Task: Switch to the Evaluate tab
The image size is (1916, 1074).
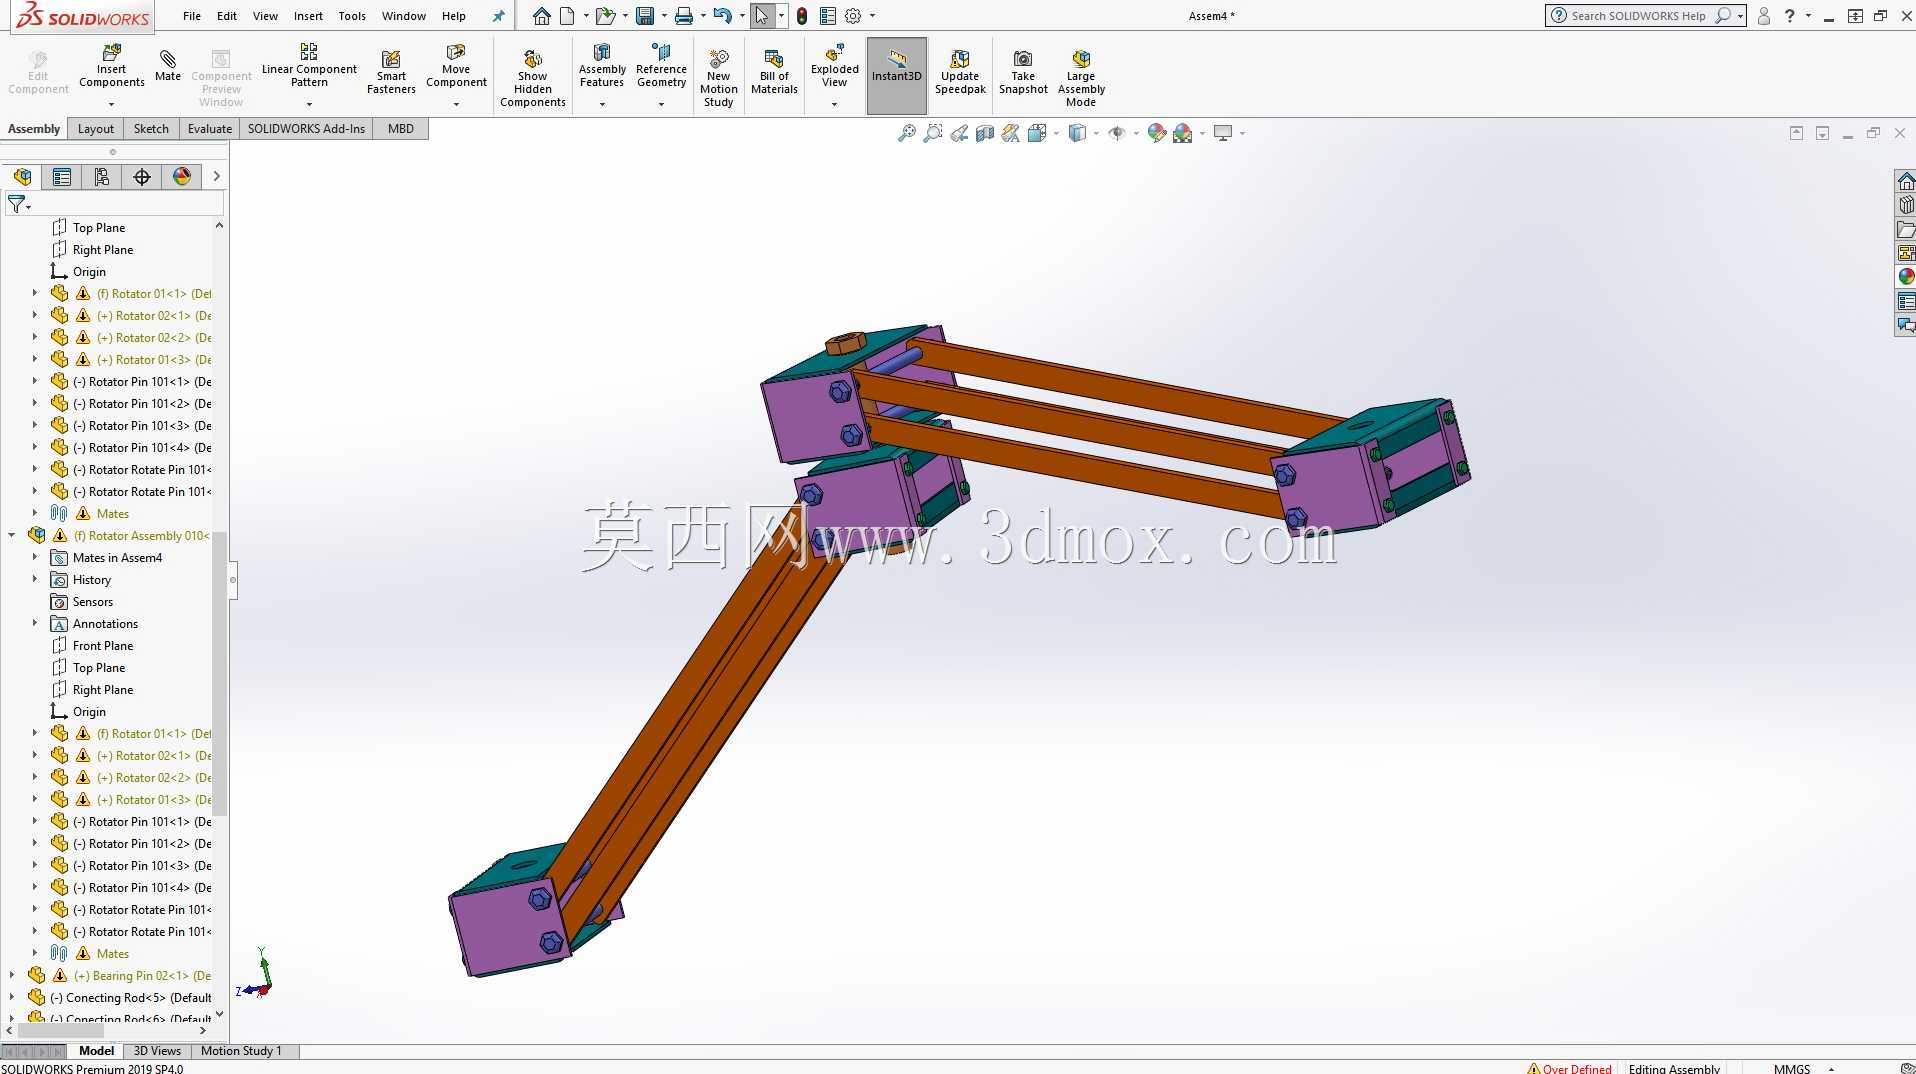Action: click(x=210, y=129)
